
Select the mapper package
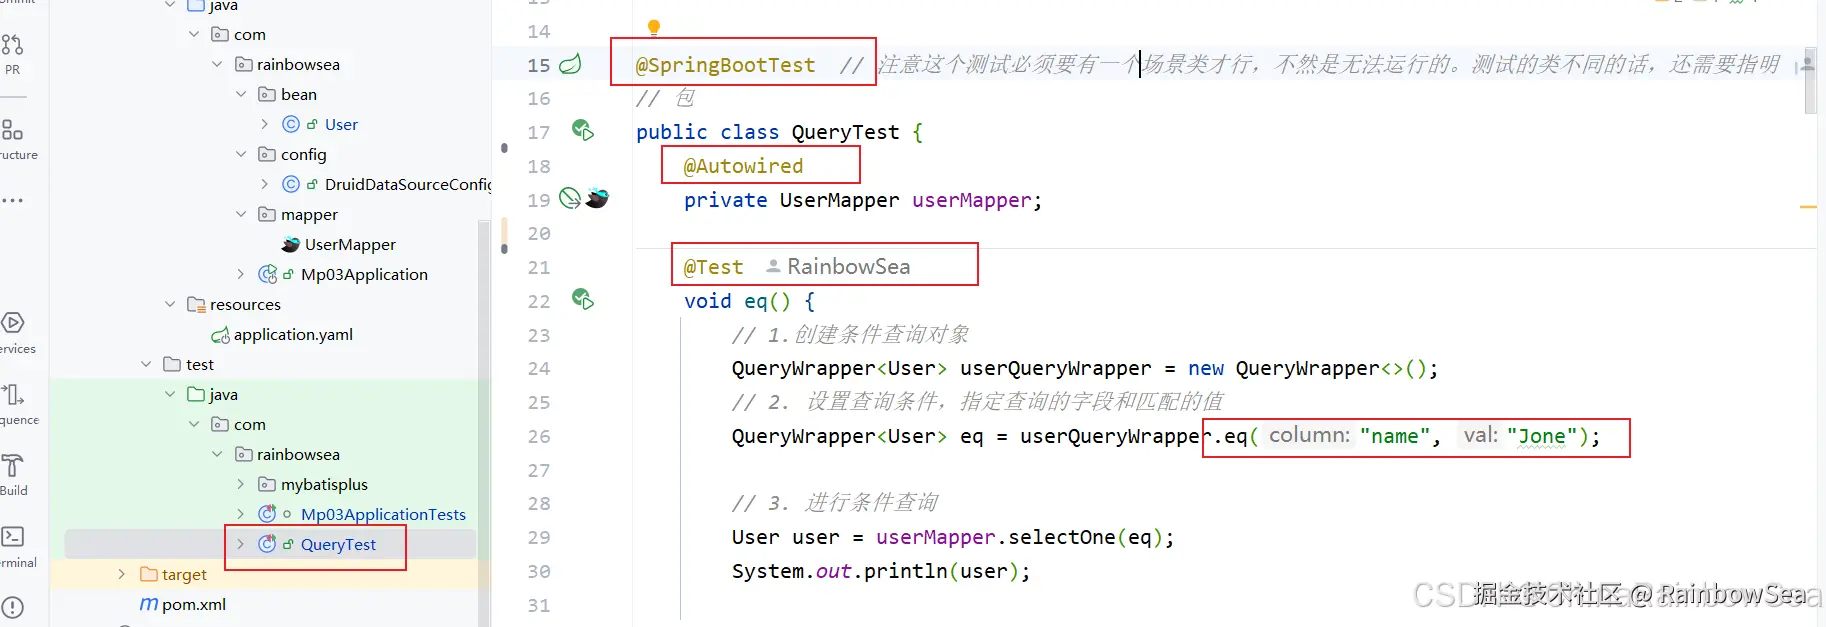309,214
